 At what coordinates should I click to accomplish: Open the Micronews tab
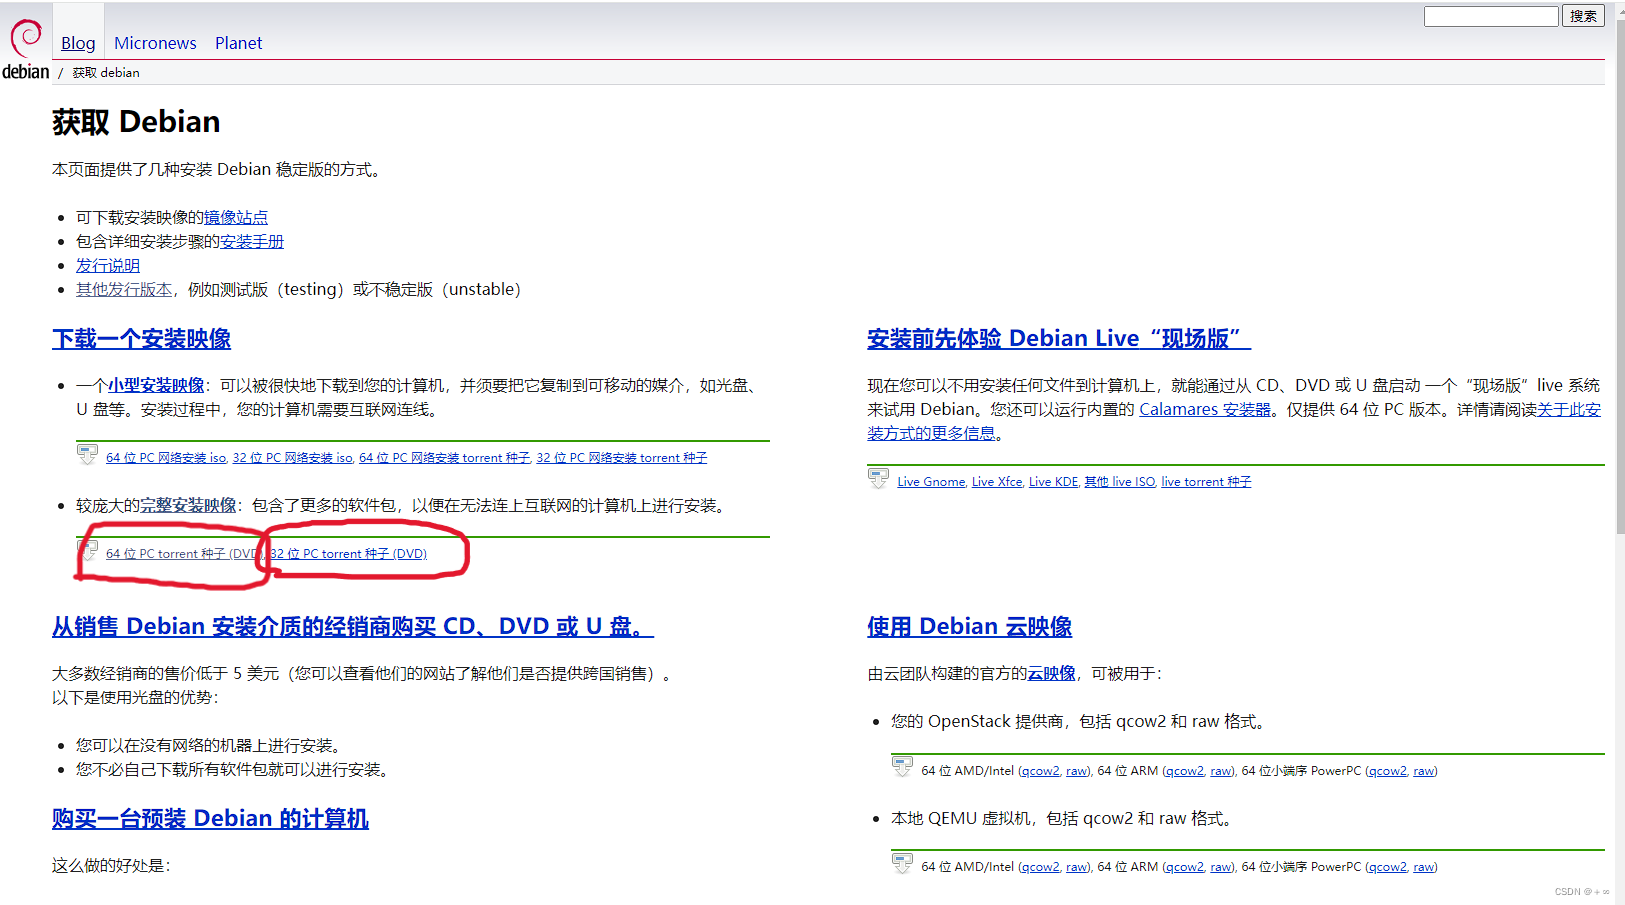tap(155, 43)
